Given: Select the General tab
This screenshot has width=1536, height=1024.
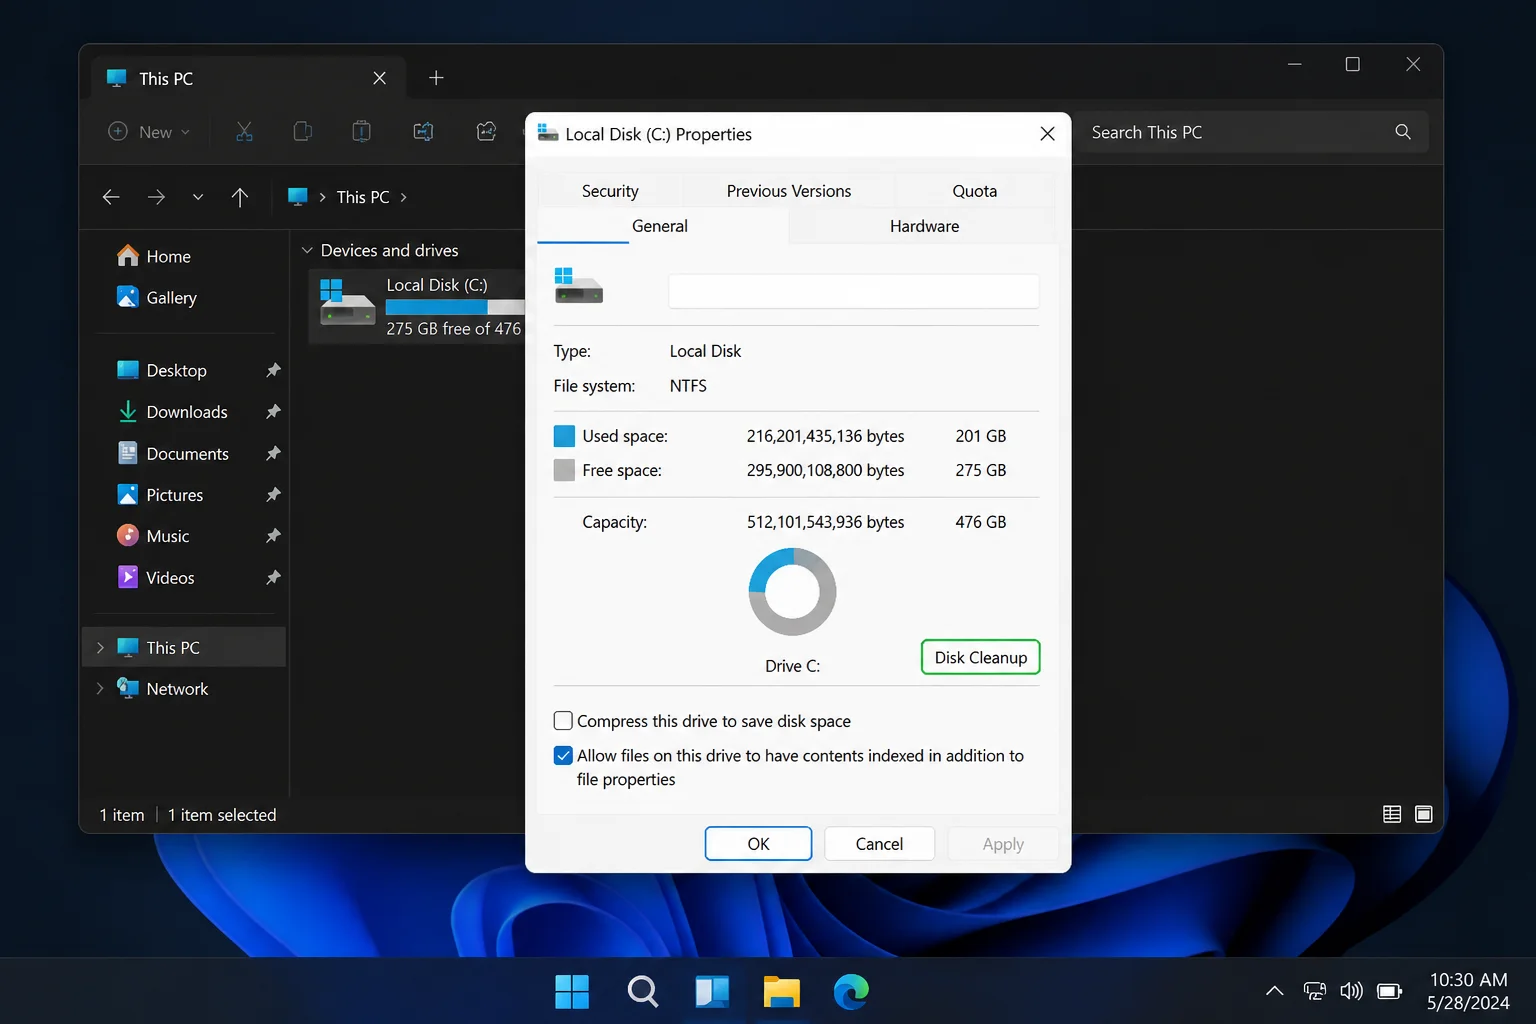Looking at the screenshot, I should click(x=660, y=226).
